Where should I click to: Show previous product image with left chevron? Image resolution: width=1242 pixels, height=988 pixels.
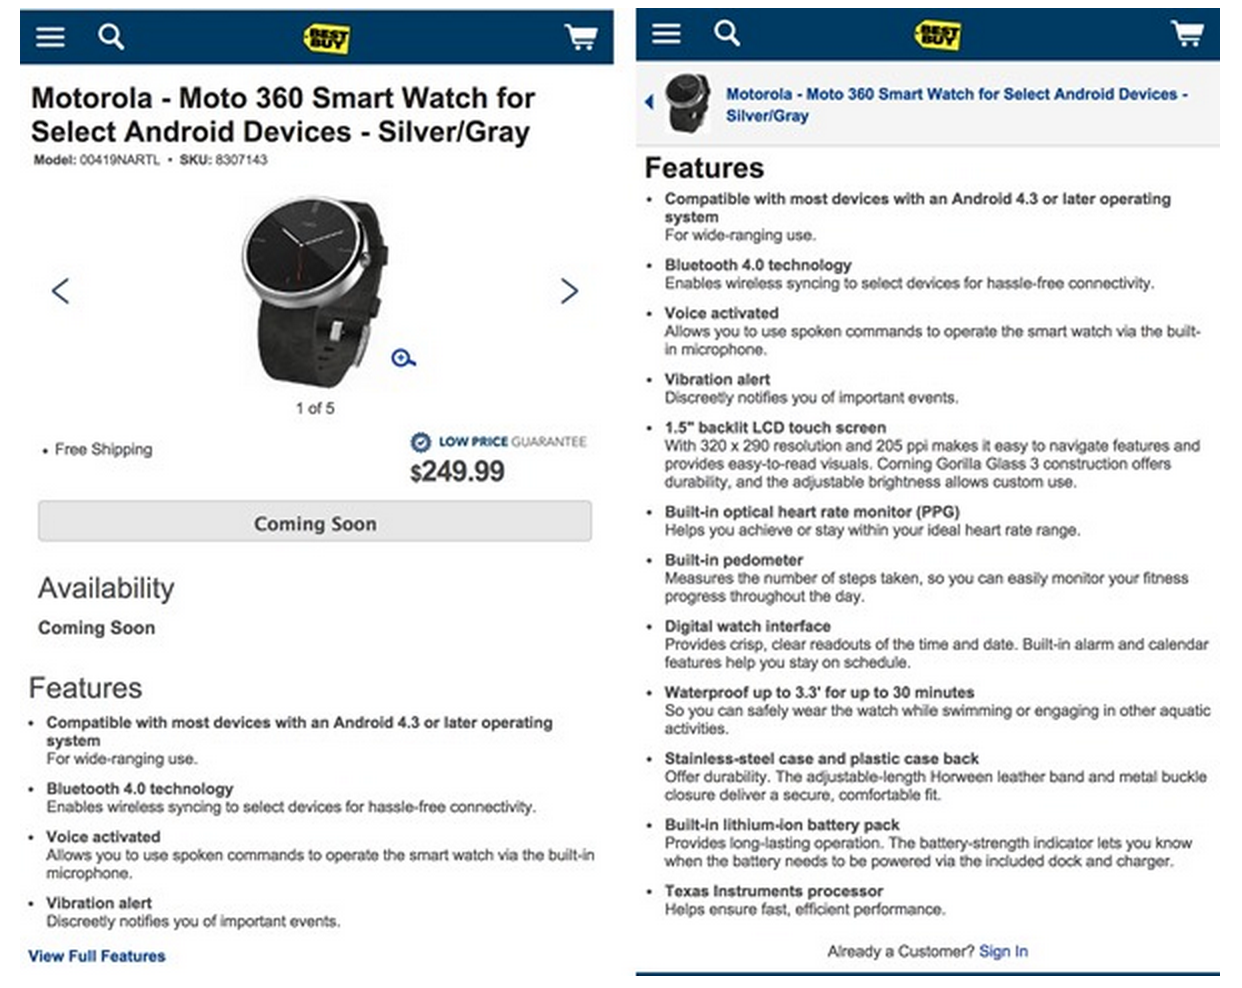(61, 291)
